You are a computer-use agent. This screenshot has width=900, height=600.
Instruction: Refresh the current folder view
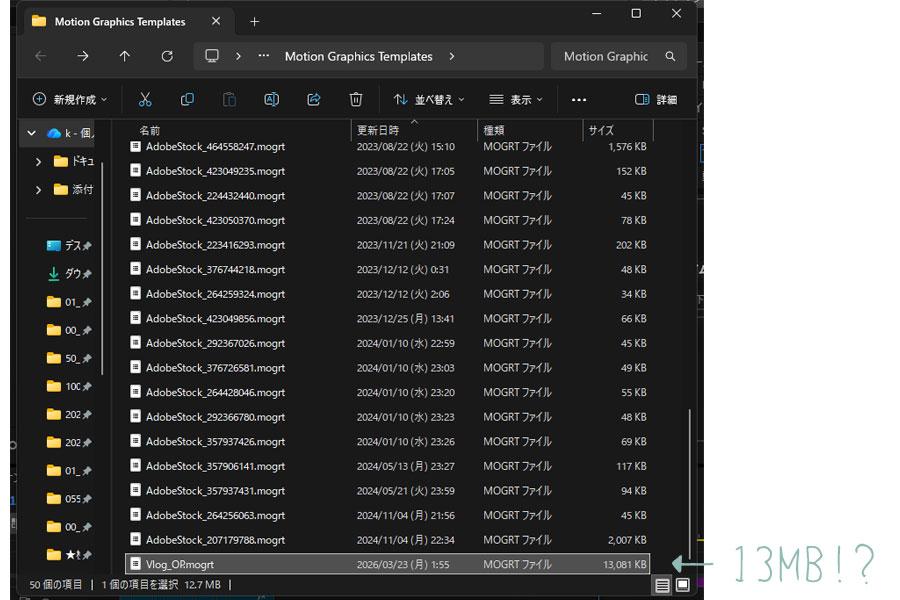[167, 57]
